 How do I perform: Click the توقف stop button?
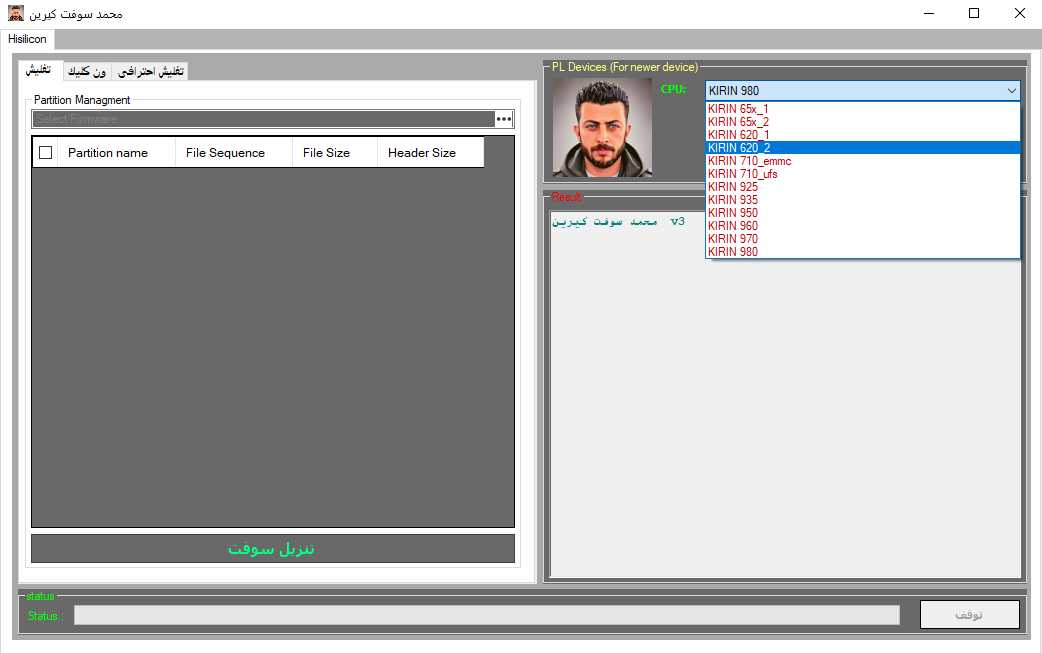click(x=969, y=614)
